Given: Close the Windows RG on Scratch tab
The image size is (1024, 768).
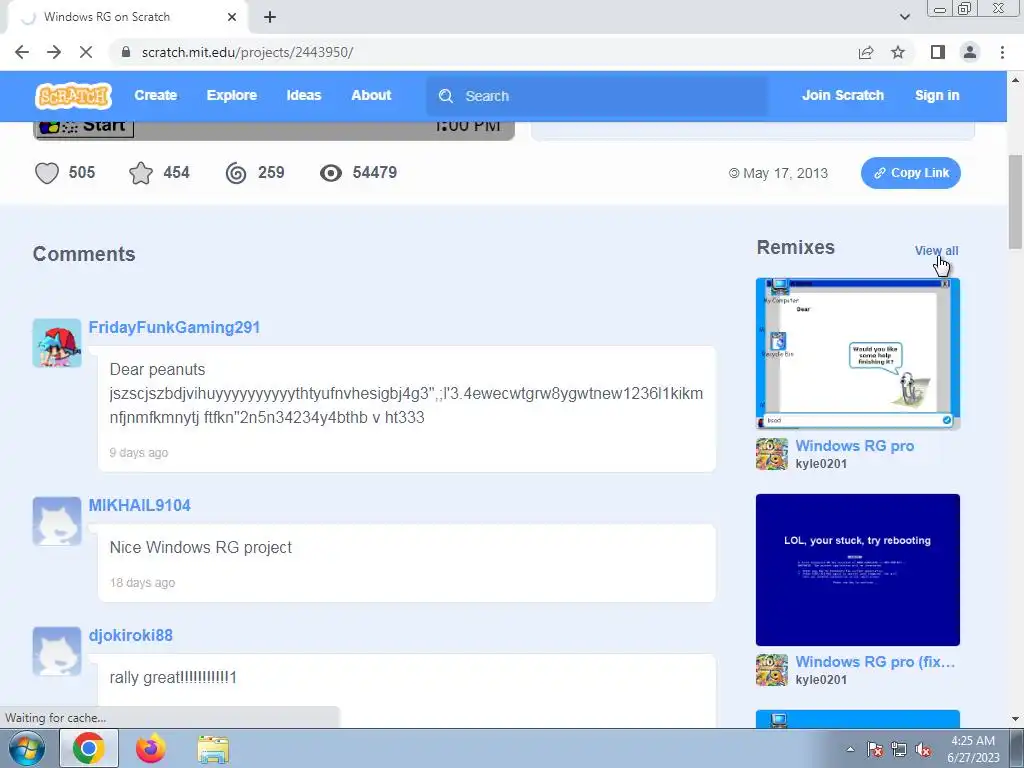Looking at the screenshot, I should (232, 18).
